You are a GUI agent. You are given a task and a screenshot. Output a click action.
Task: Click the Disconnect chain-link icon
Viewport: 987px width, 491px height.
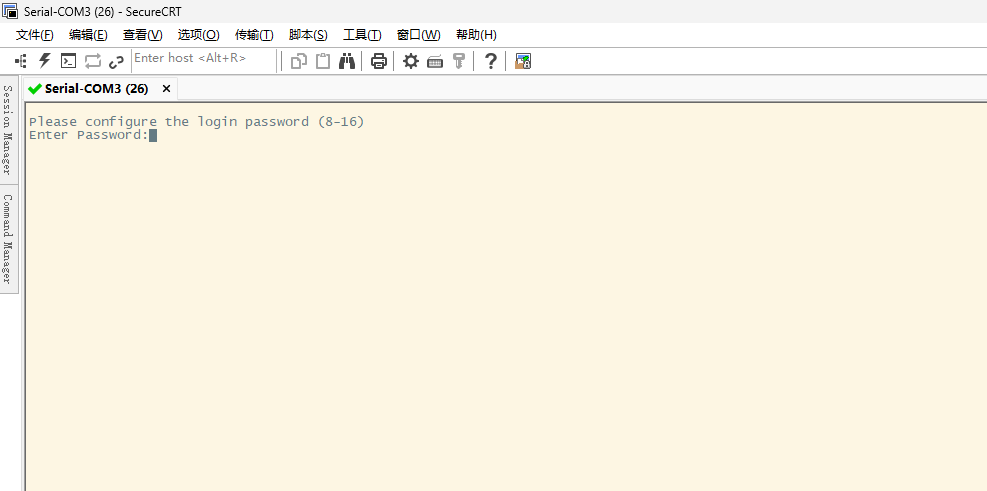pyautogui.click(x=116, y=62)
